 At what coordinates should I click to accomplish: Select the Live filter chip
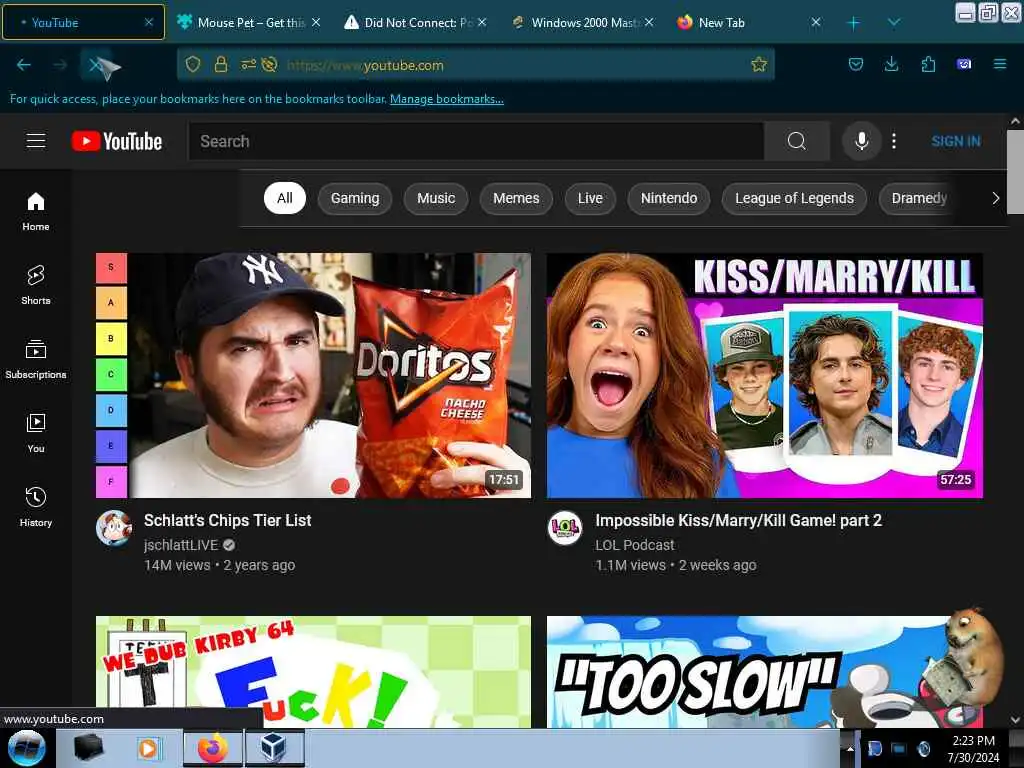point(590,198)
